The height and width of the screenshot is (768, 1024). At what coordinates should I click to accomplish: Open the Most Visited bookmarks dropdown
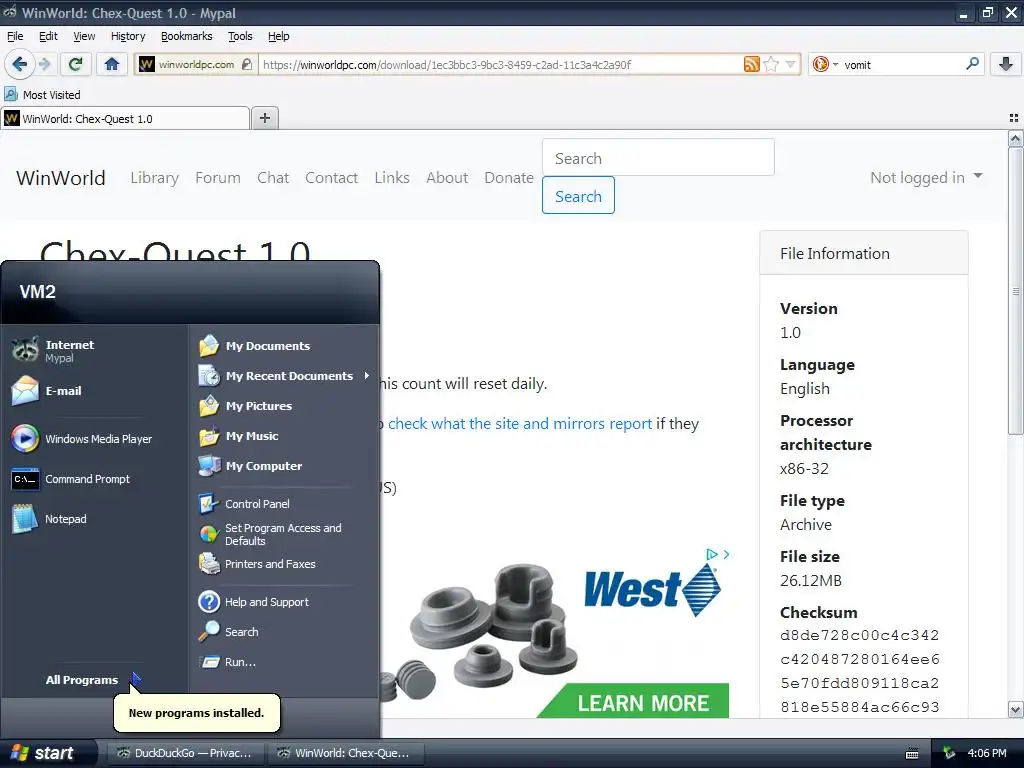tap(42, 95)
